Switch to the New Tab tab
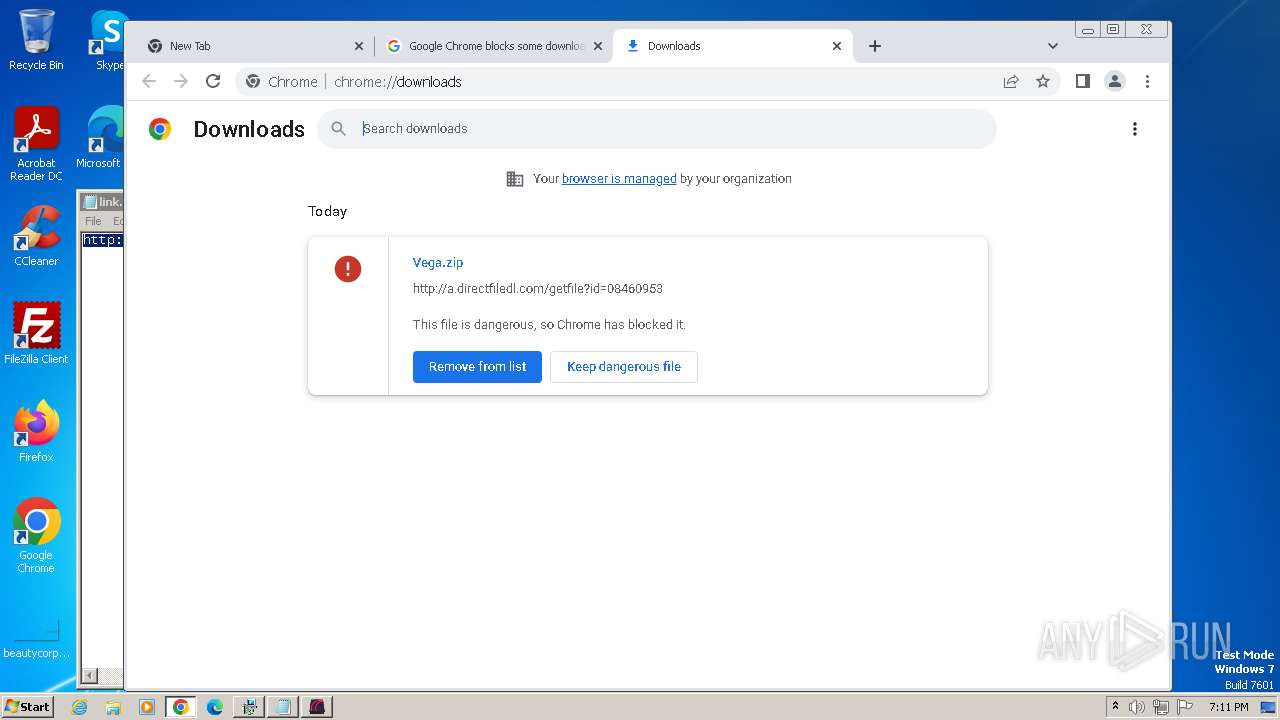The image size is (1280, 720). 254,46
